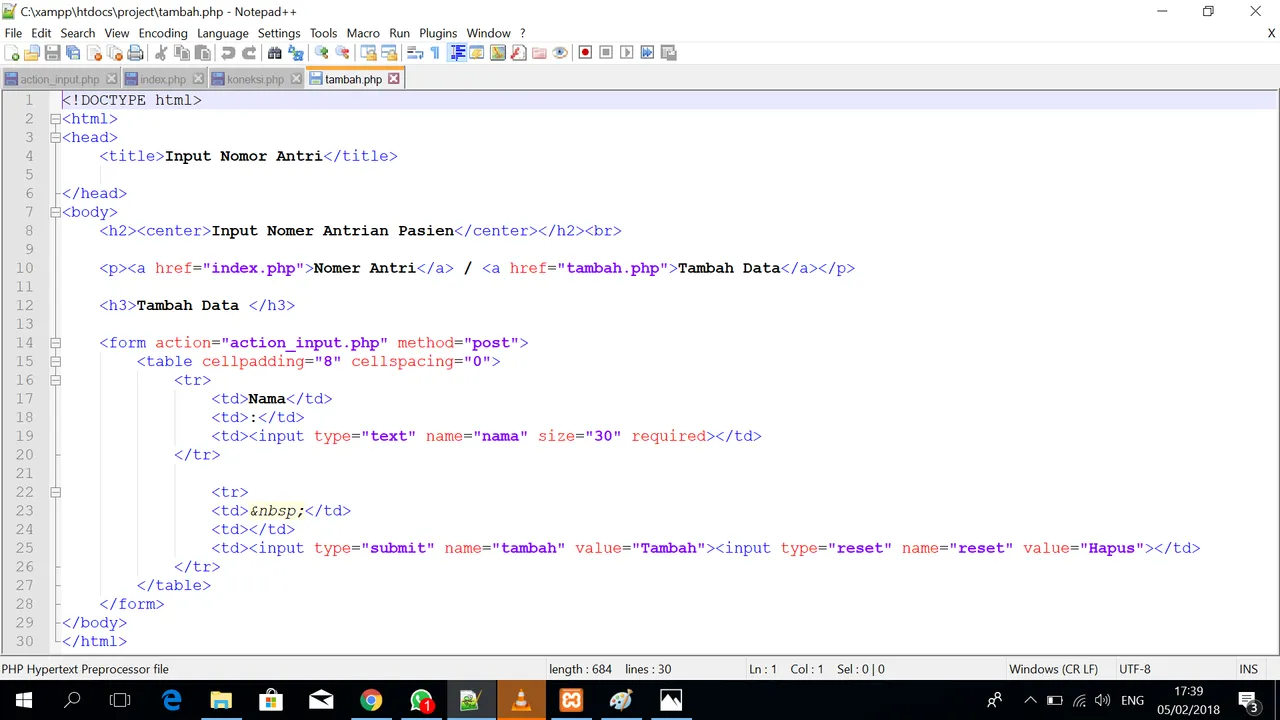Image resolution: width=1280 pixels, height=720 pixels.
Task: Open the File menu
Action: [13, 33]
